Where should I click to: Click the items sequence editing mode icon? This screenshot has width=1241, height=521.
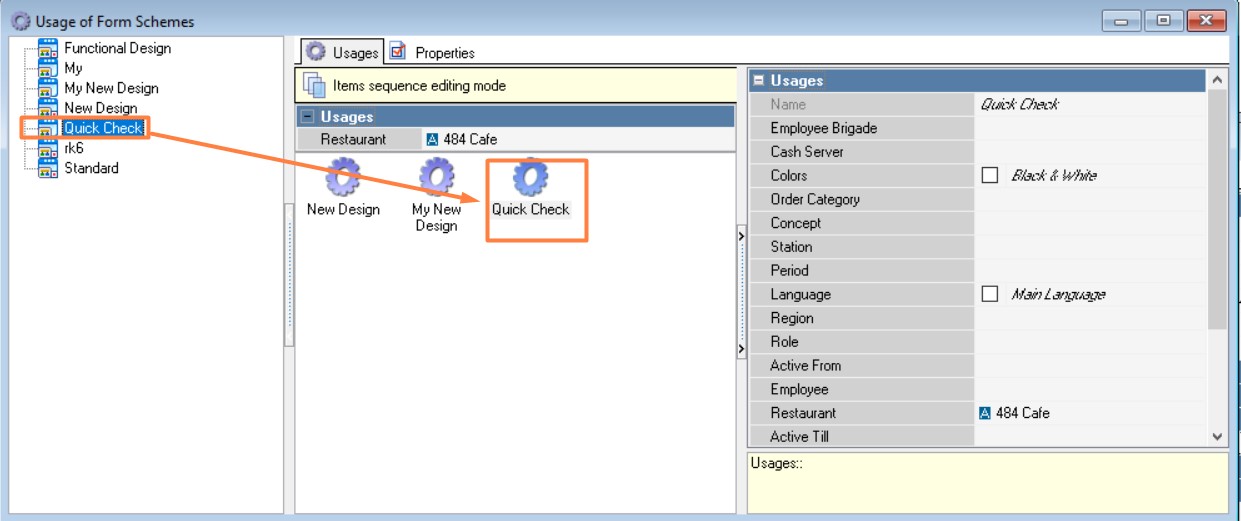(x=315, y=86)
